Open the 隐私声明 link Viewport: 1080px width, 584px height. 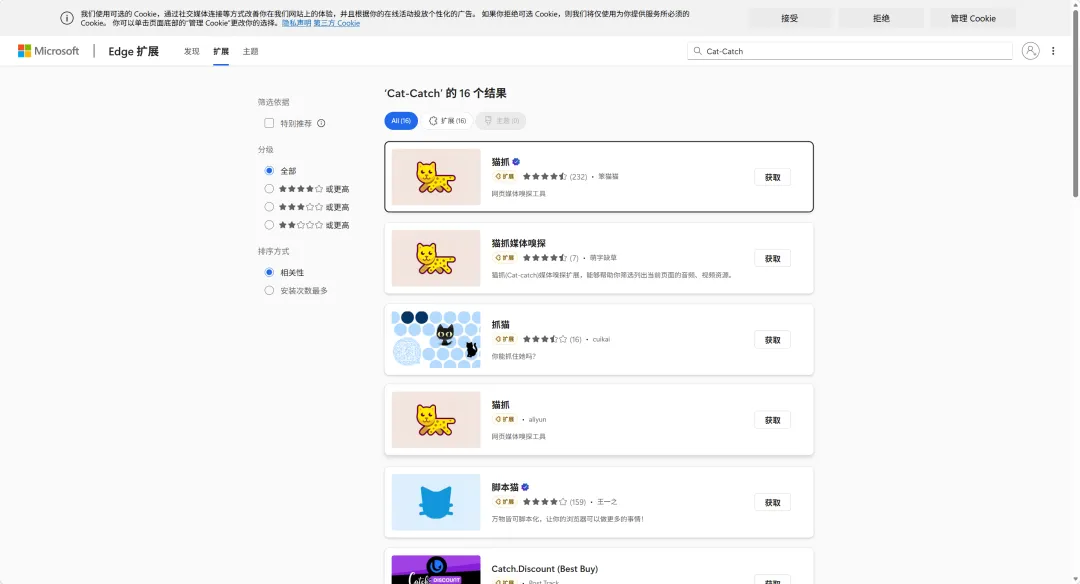[296, 23]
